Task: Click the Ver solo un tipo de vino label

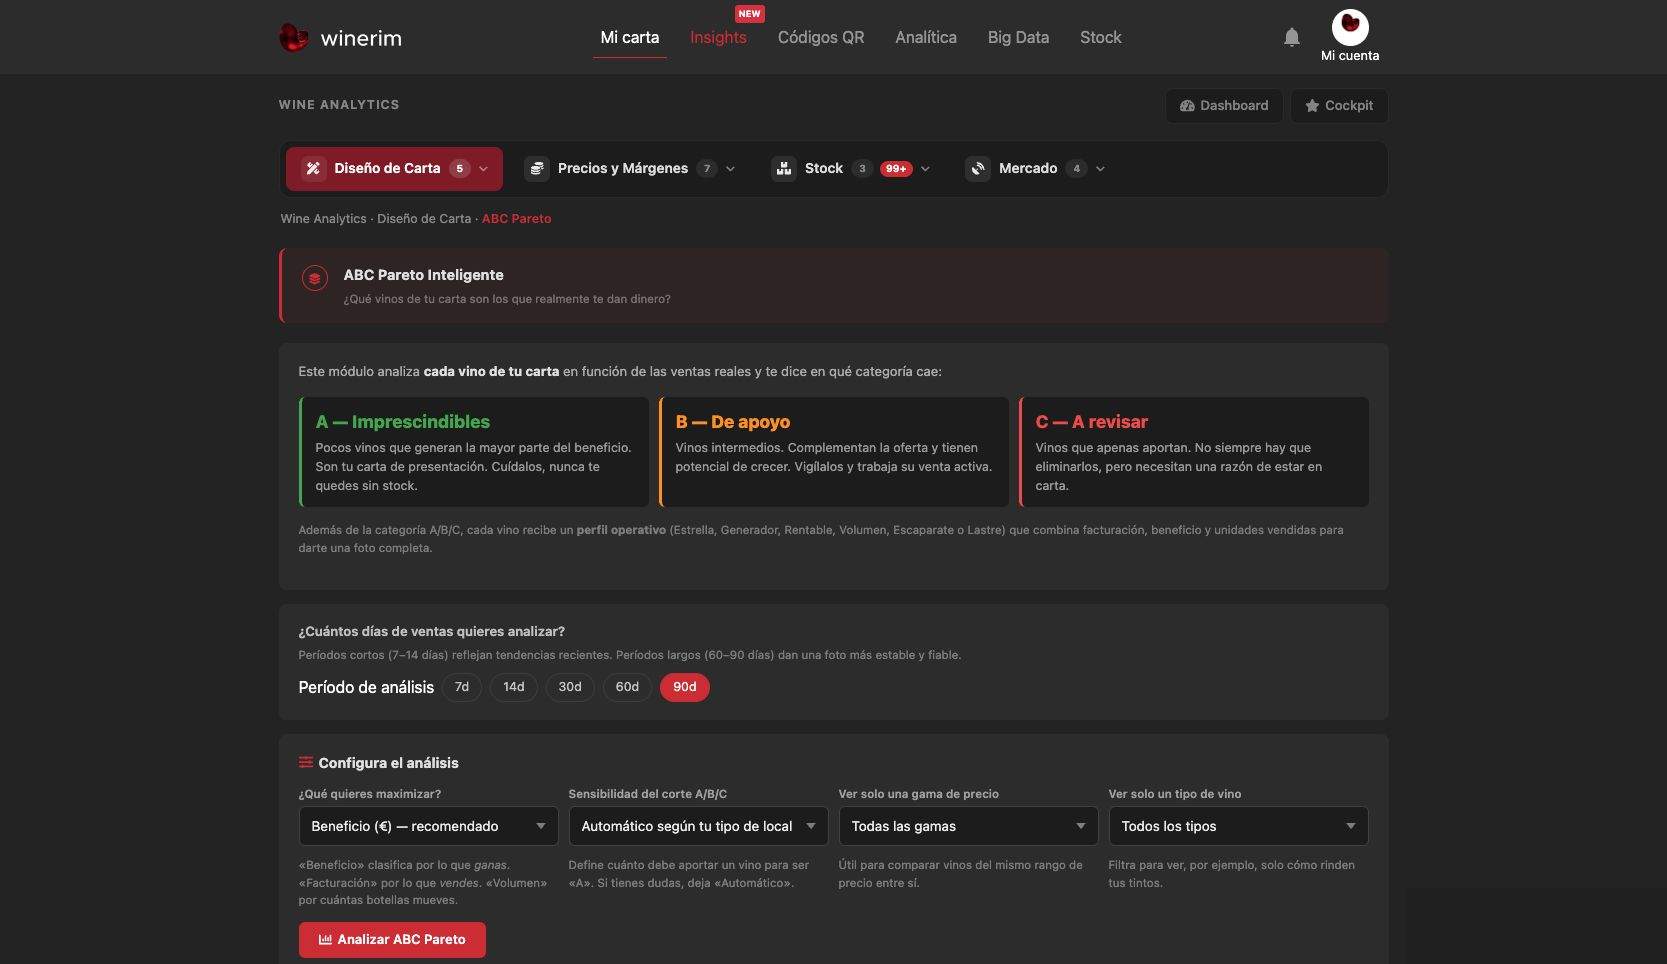Action: pyautogui.click(x=1175, y=794)
